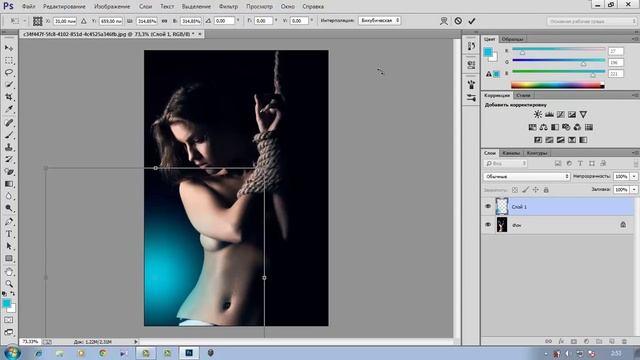Open layer filter type dropdown
Viewport: 640px width, 360px height.
[505, 164]
